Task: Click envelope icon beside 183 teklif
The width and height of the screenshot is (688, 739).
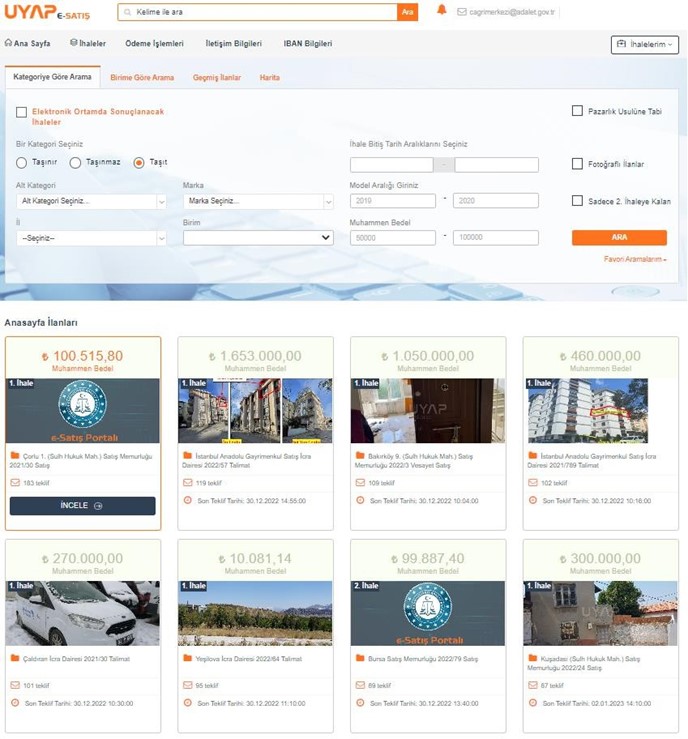Action: coord(15,483)
